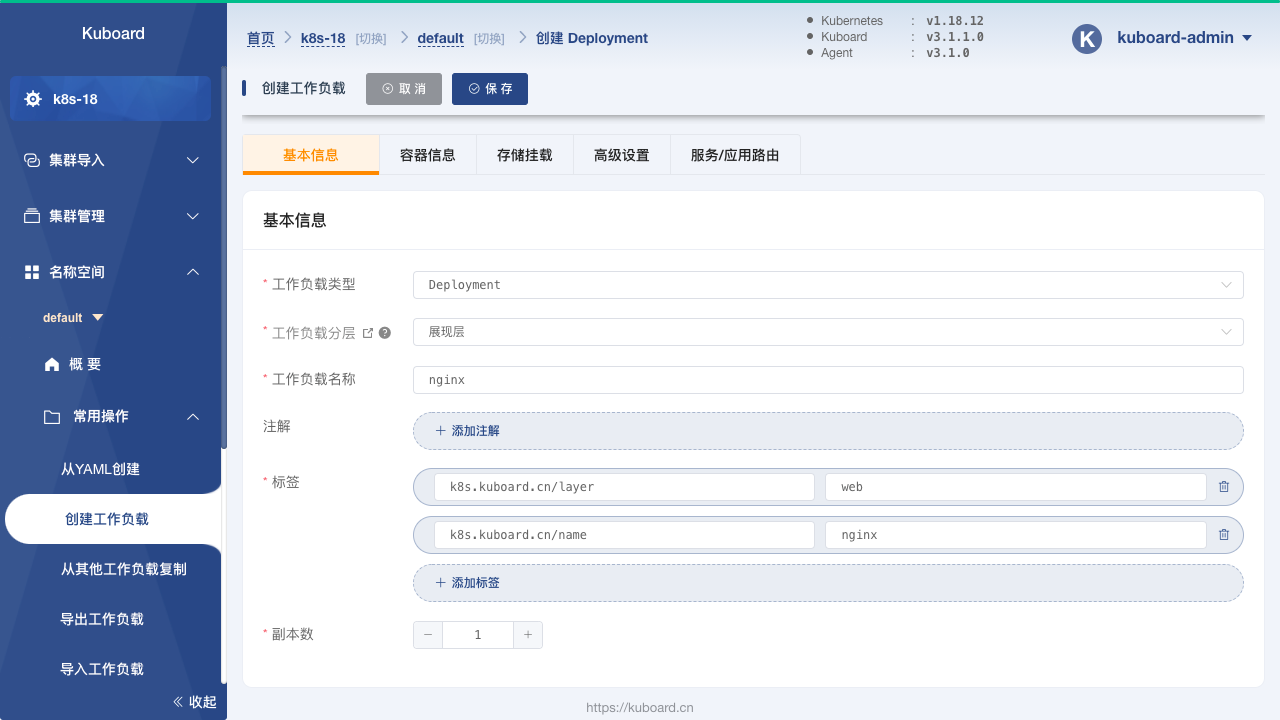
Task: Switch to the 存储挂载 tab
Action: [x=525, y=155]
